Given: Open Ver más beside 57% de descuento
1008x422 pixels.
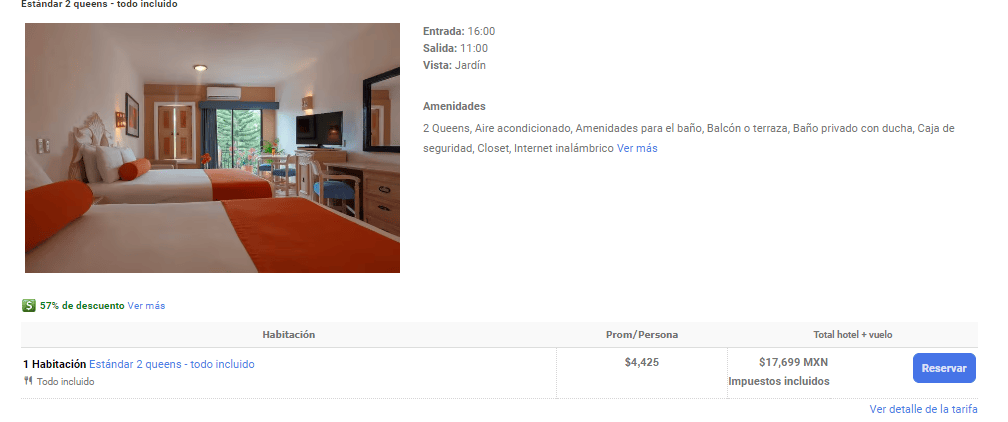Looking at the screenshot, I should [x=146, y=306].
